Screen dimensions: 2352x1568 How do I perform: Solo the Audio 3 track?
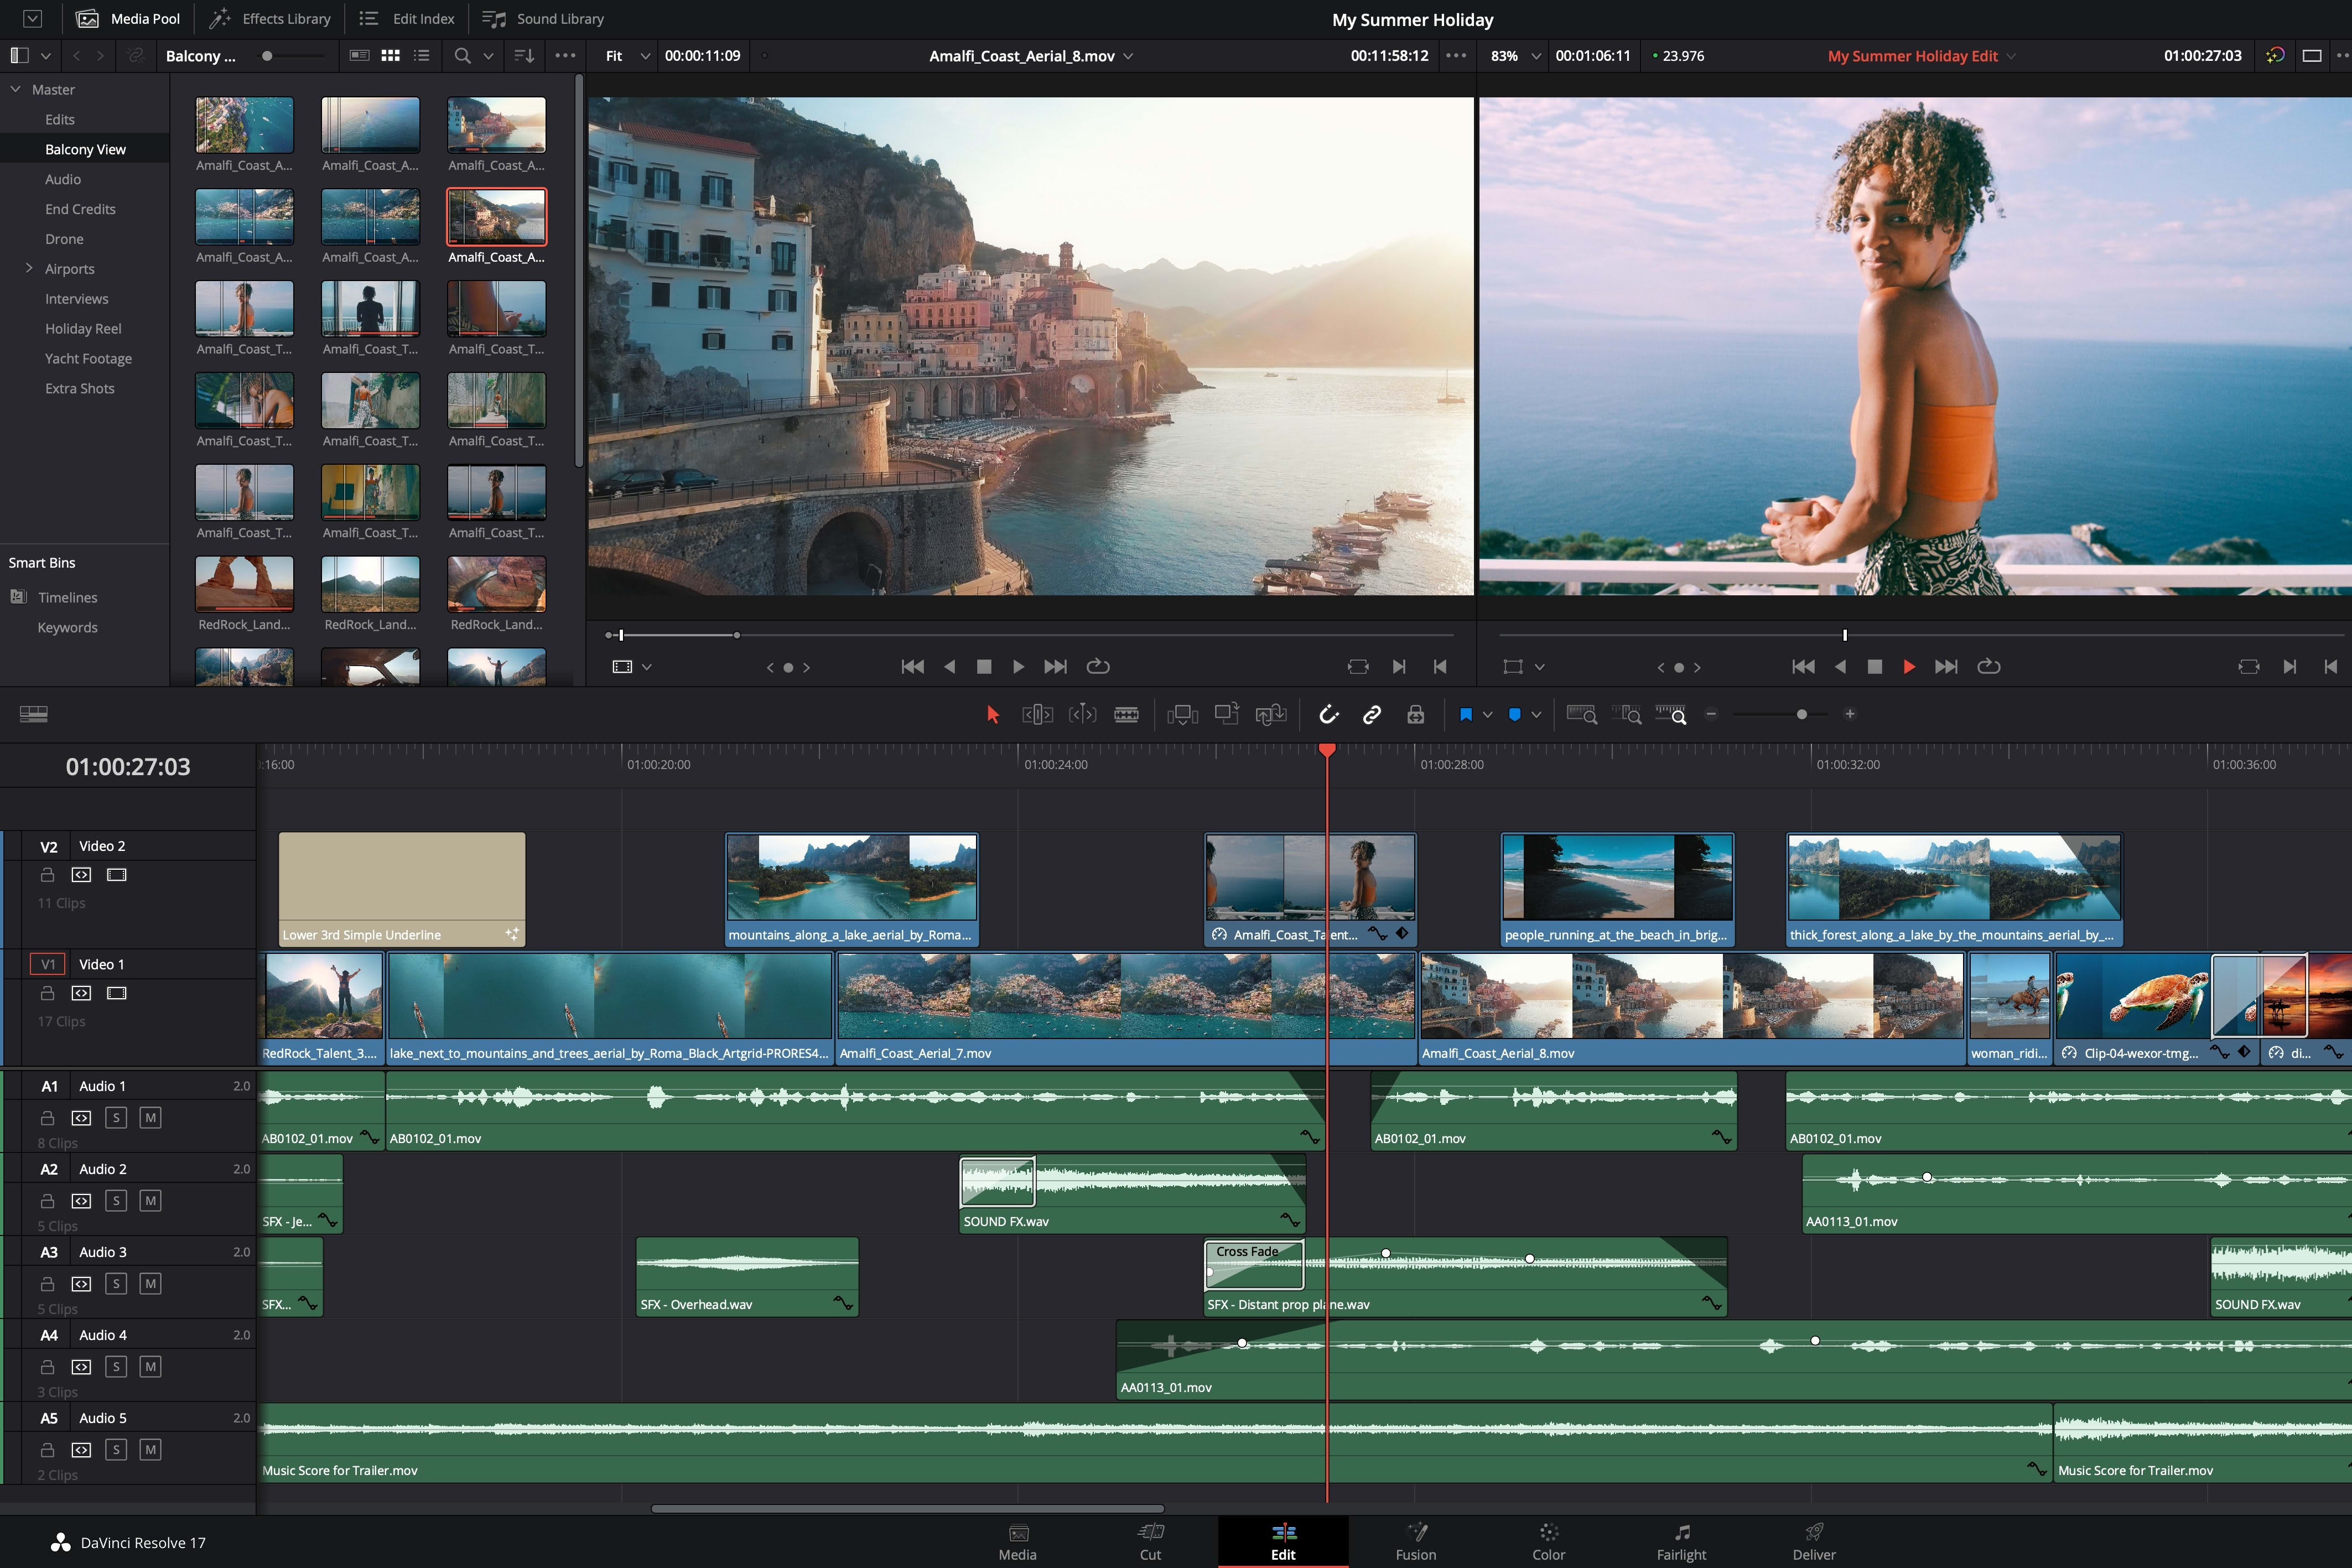tap(116, 1283)
